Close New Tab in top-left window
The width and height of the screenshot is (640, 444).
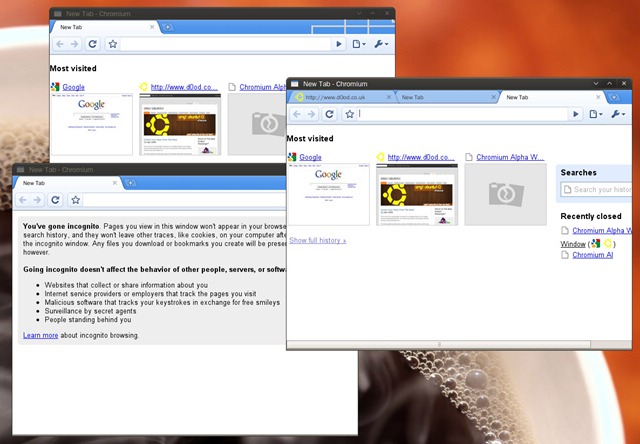pos(152,27)
